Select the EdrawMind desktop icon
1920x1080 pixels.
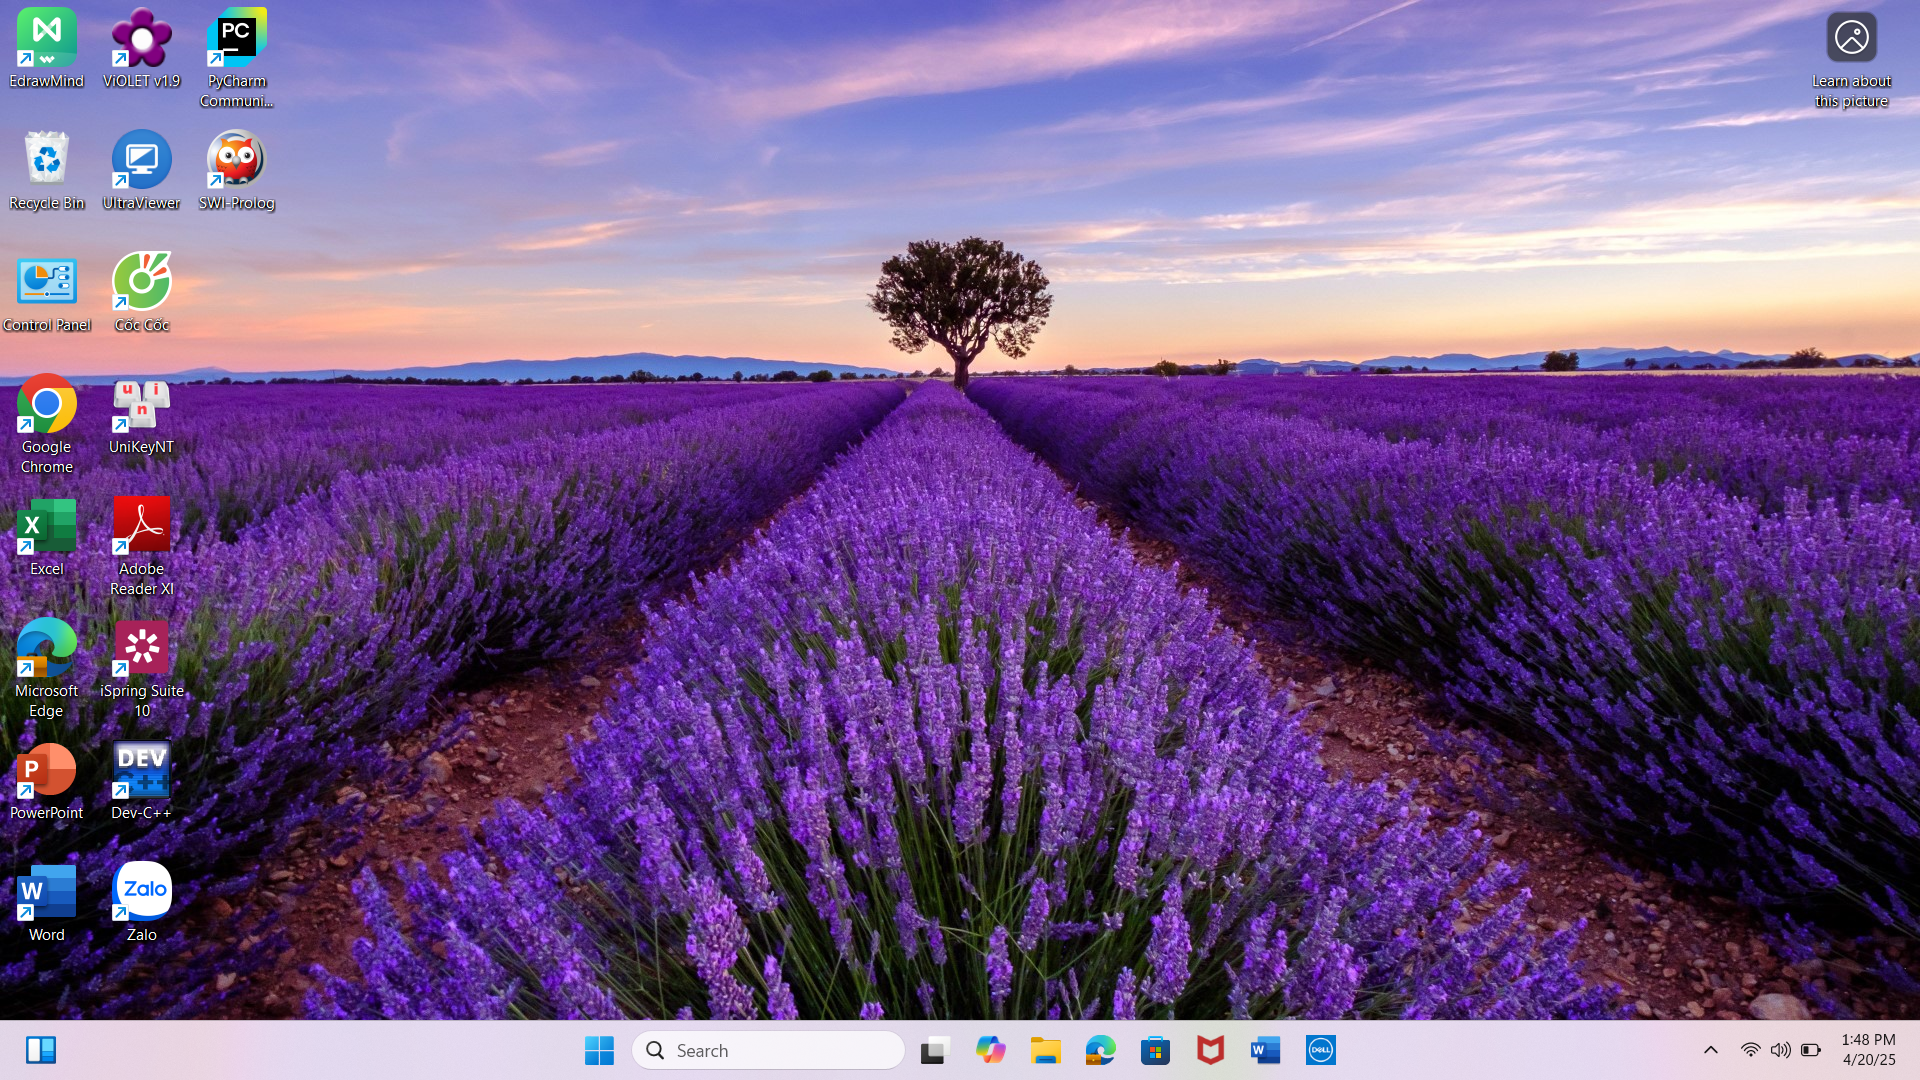[x=46, y=48]
